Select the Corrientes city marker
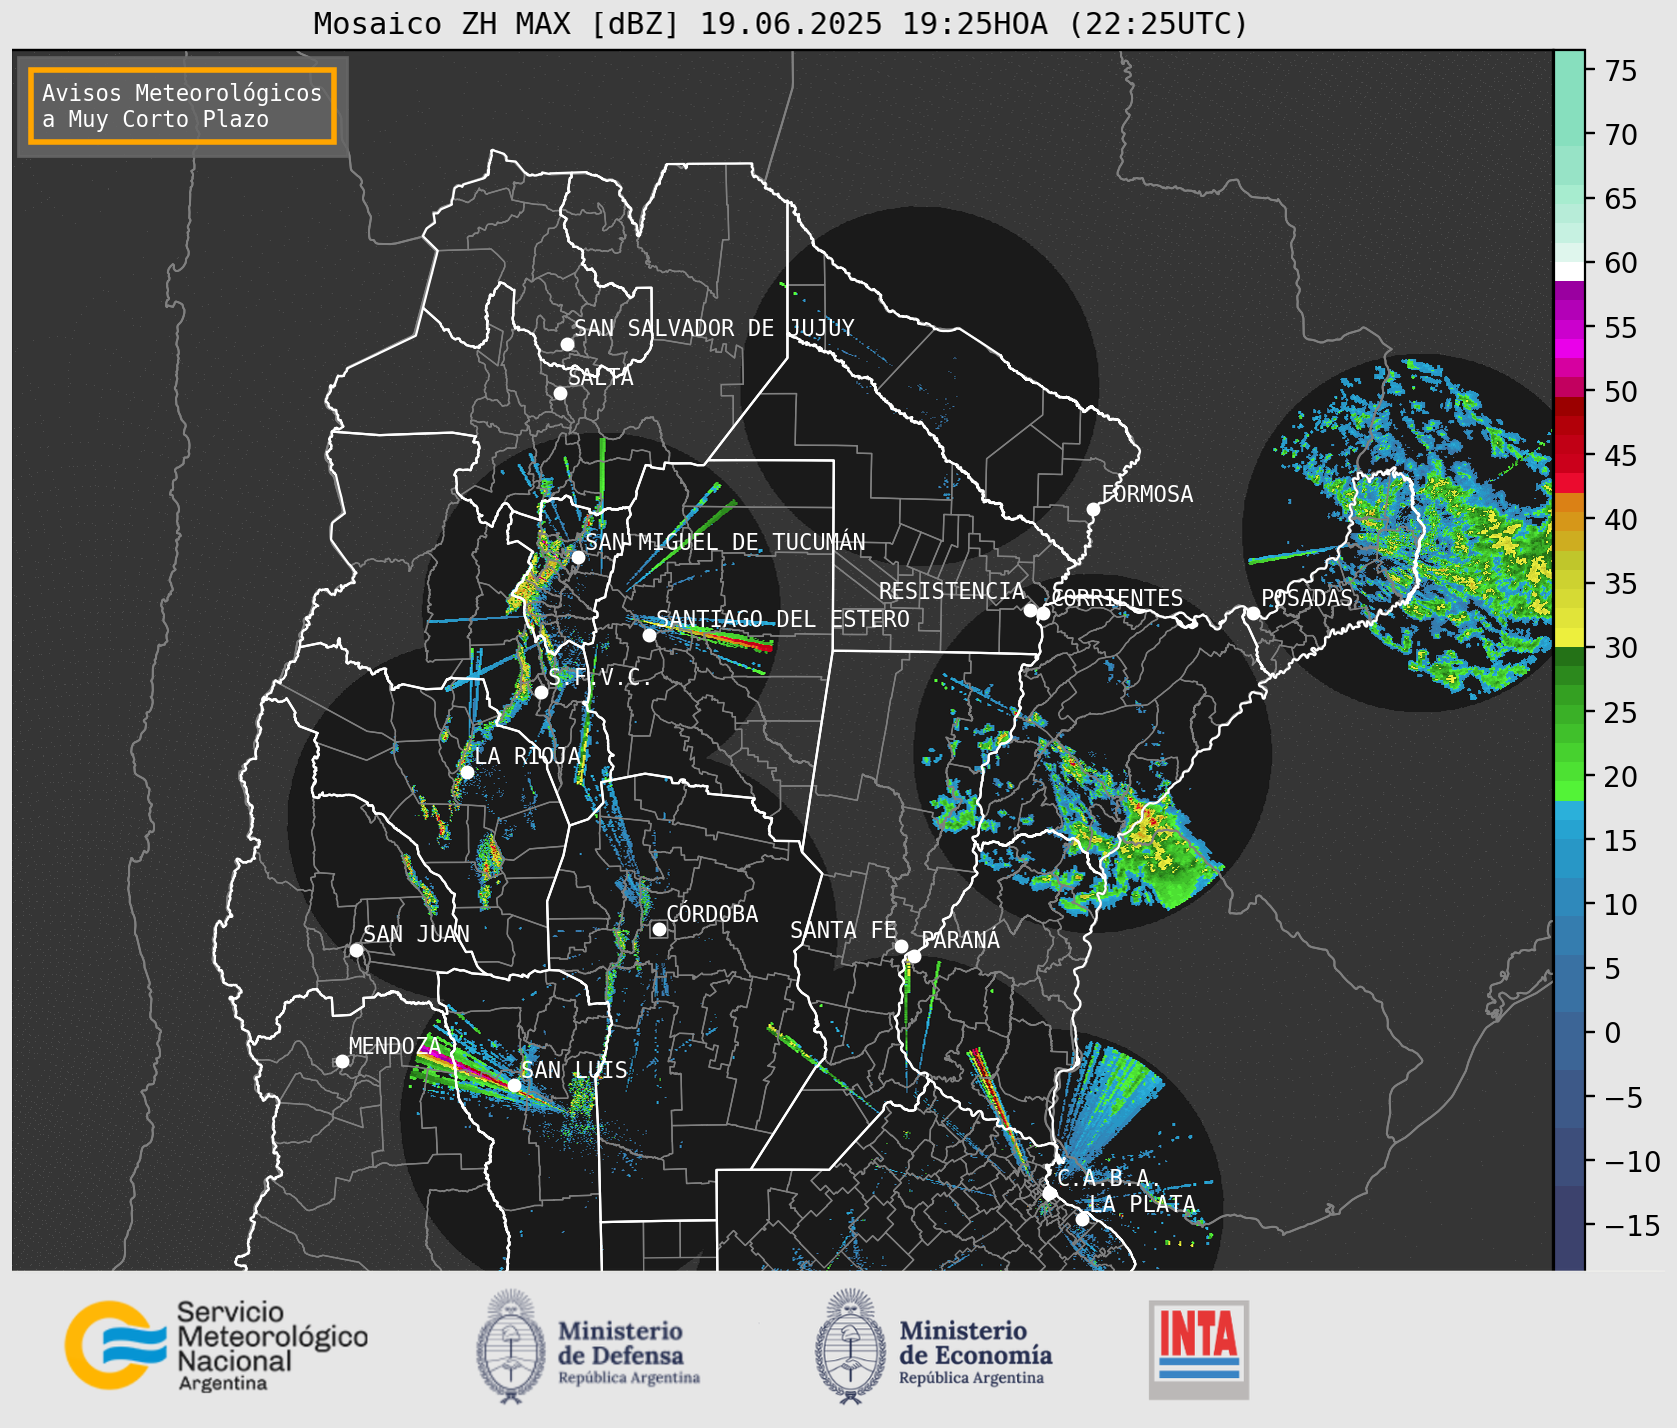 click(1043, 613)
